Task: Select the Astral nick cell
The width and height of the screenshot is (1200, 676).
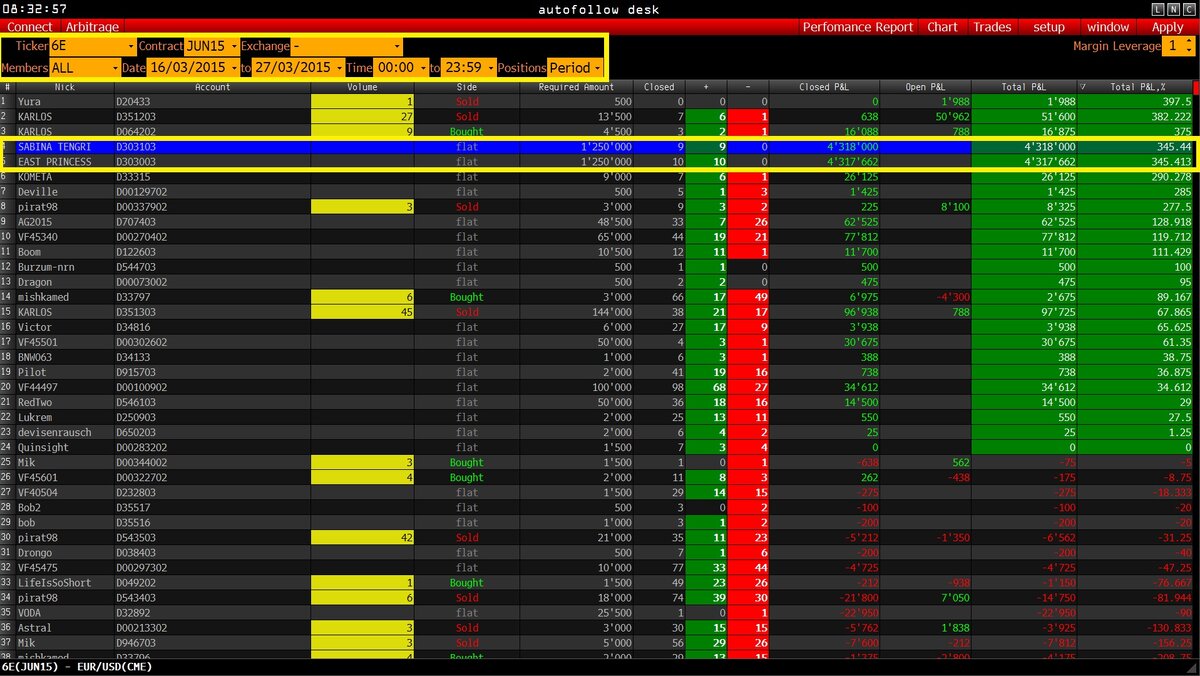Action: (x=64, y=628)
